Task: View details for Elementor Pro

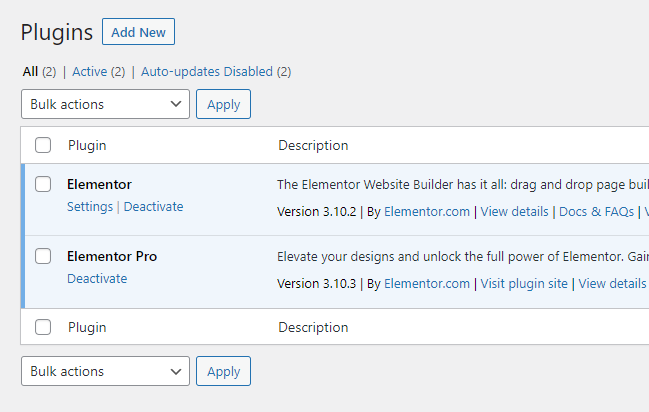Action: (x=612, y=284)
